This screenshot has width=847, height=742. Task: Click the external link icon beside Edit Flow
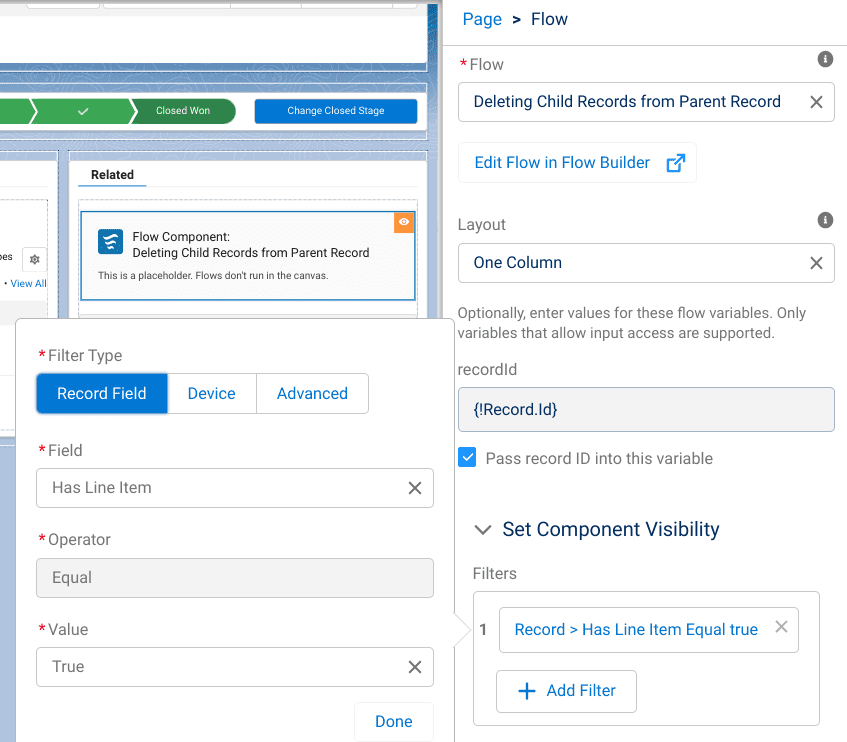coord(675,163)
